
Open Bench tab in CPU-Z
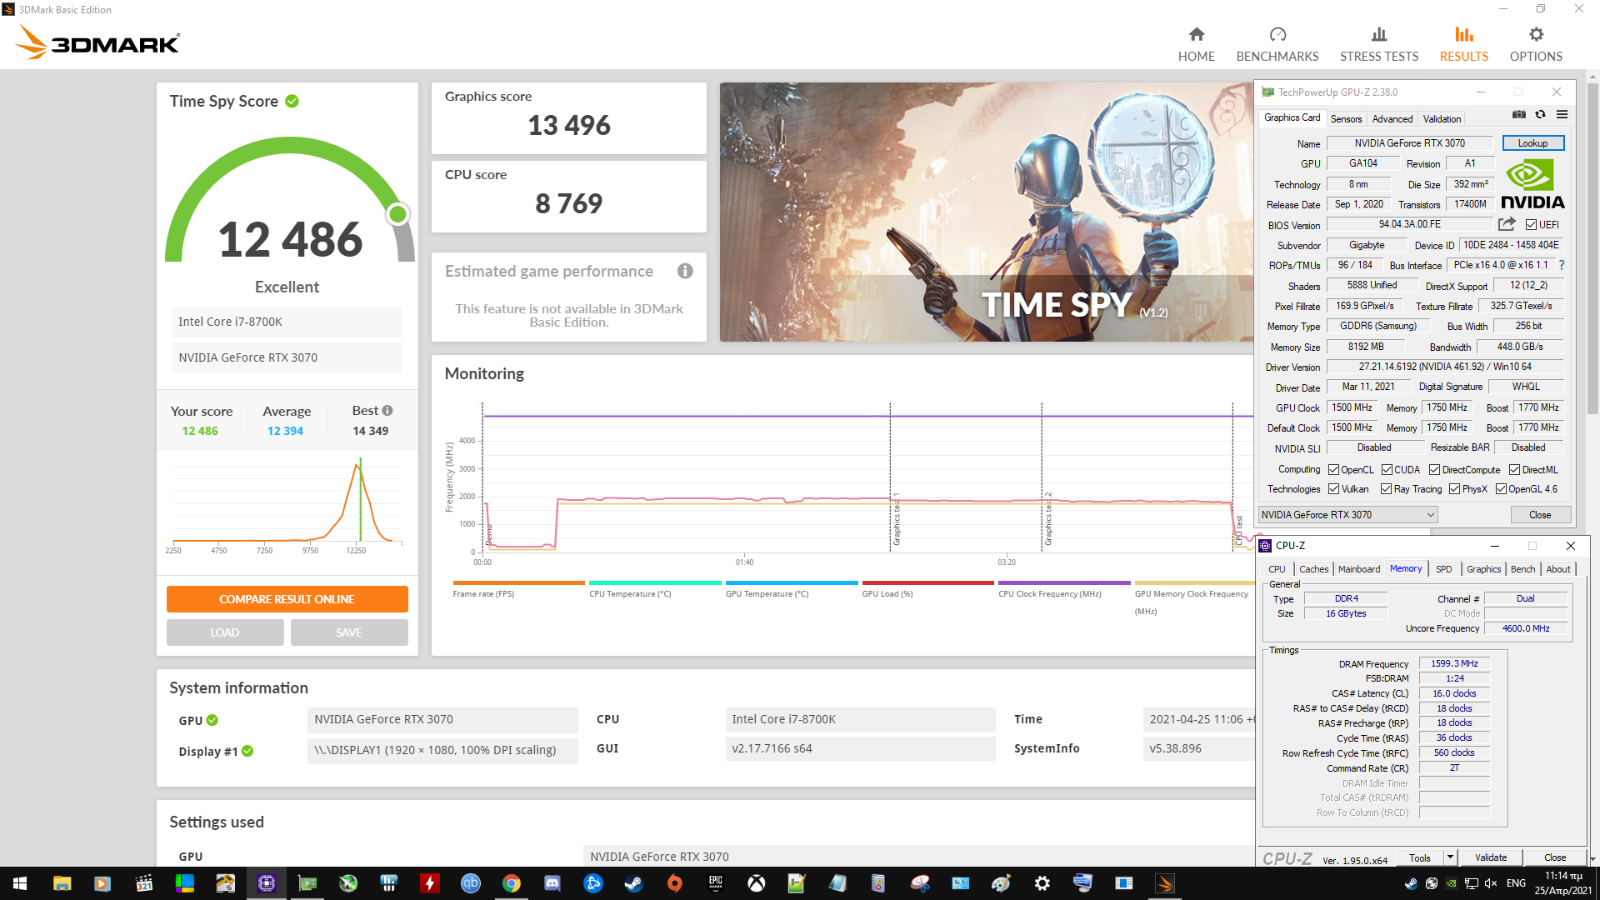pos(1523,569)
